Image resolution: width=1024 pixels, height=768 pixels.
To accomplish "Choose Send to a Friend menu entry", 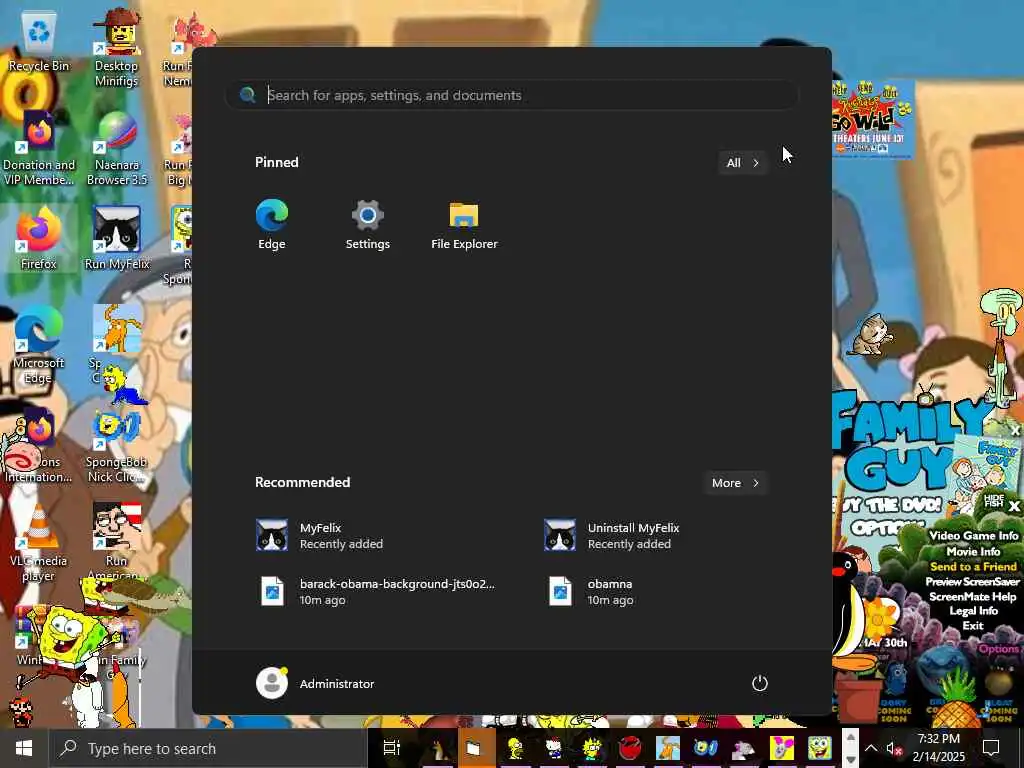I will pyautogui.click(x=973, y=566).
